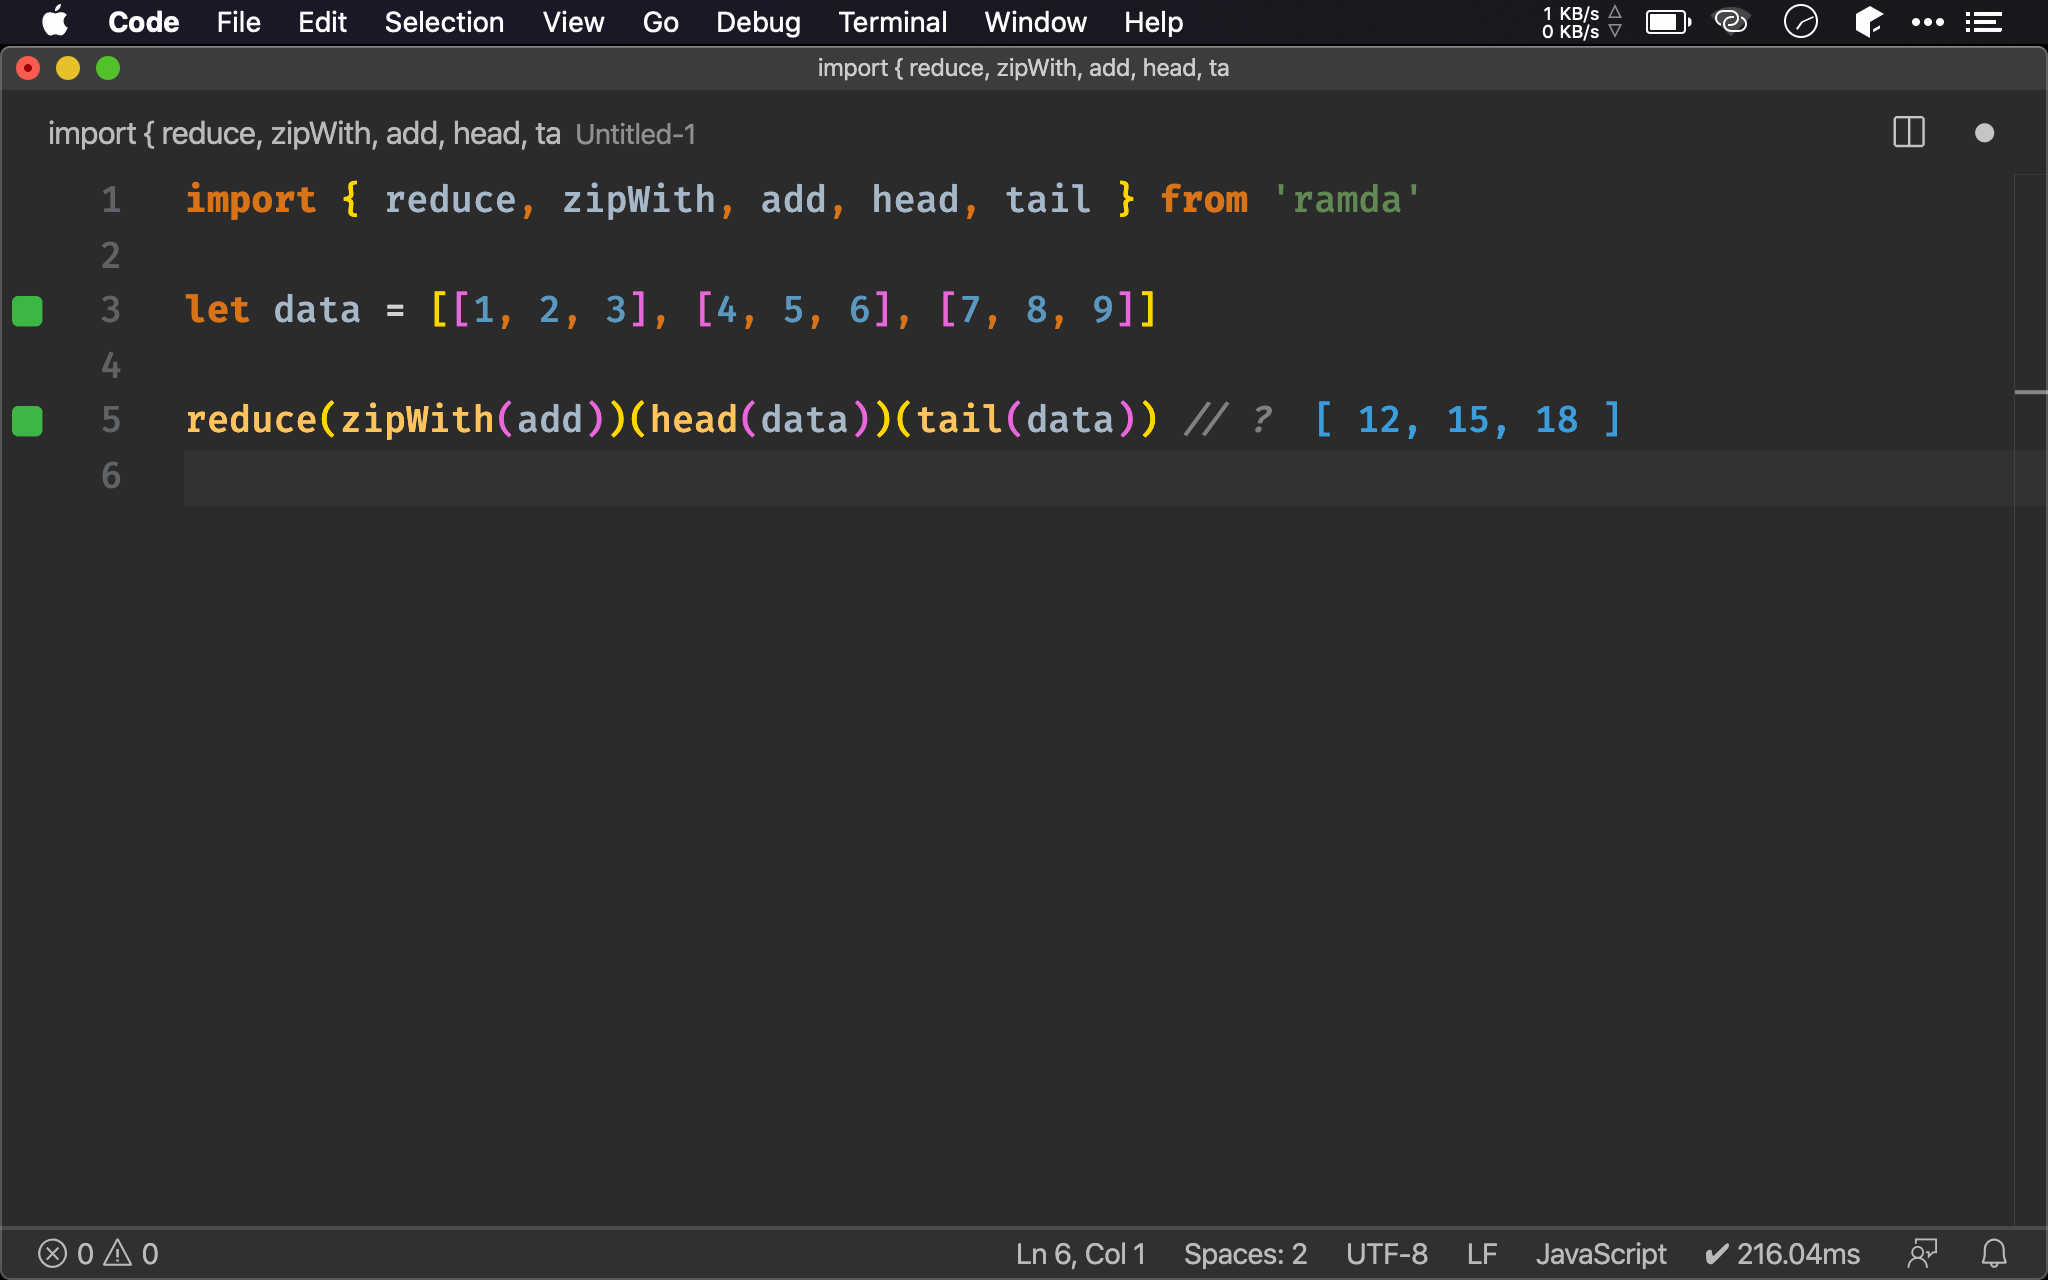This screenshot has height=1280, width=2048.
Task: Click the Apple logo menu
Action: [55, 21]
